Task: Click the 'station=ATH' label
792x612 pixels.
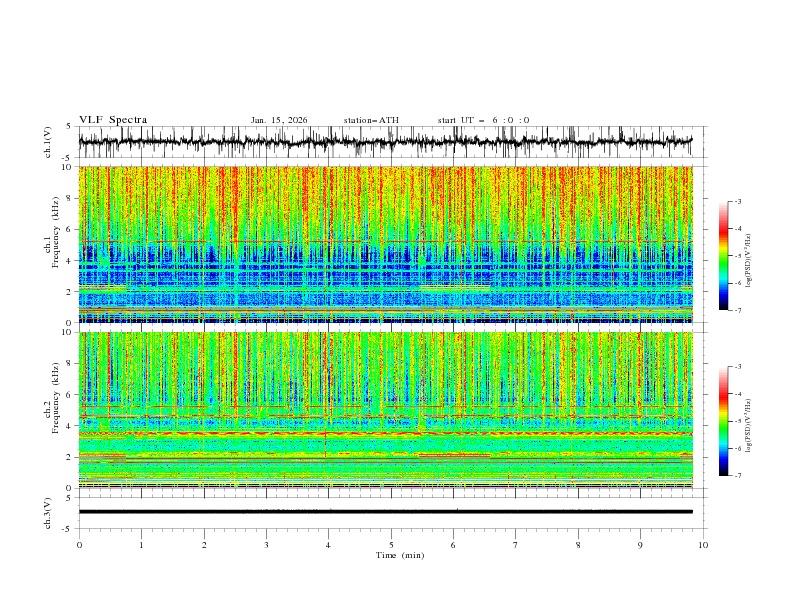Action: pyautogui.click(x=371, y=120)
